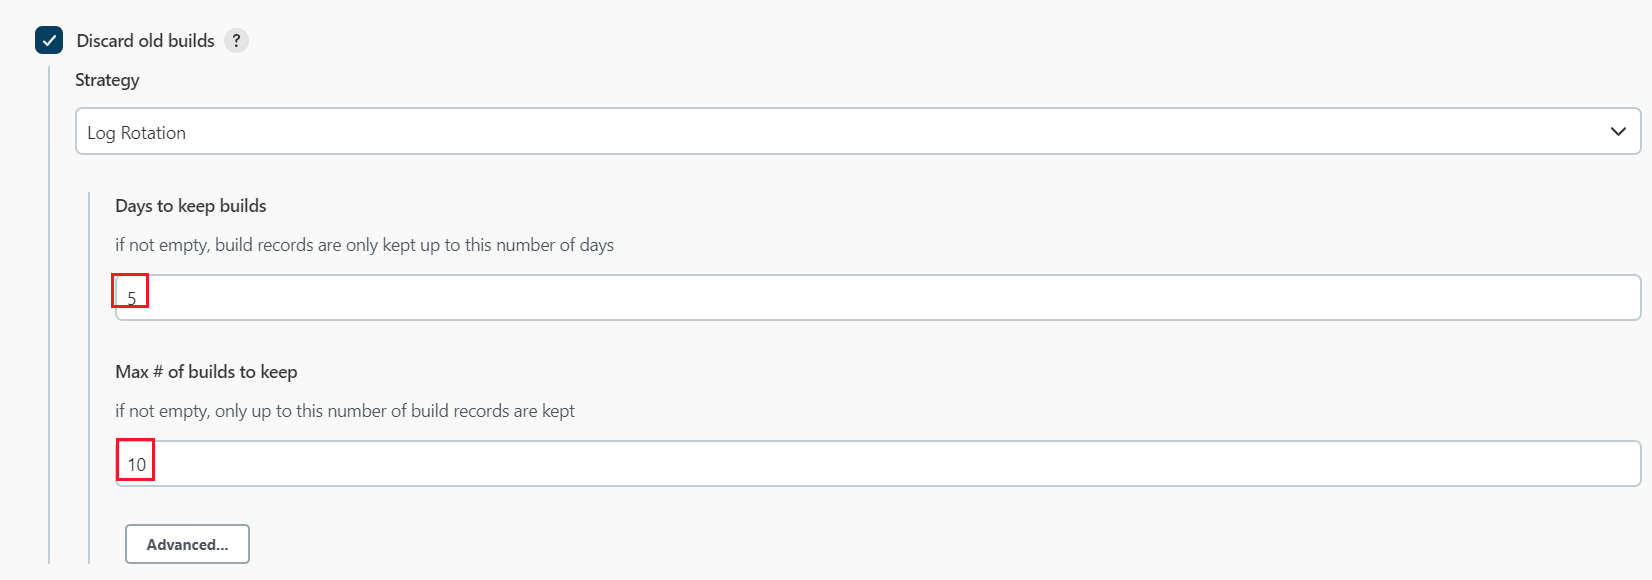Uncheck the Discard old builds checkbox
This screenshot has width=1652, height=580.
(x=49, y=40)
